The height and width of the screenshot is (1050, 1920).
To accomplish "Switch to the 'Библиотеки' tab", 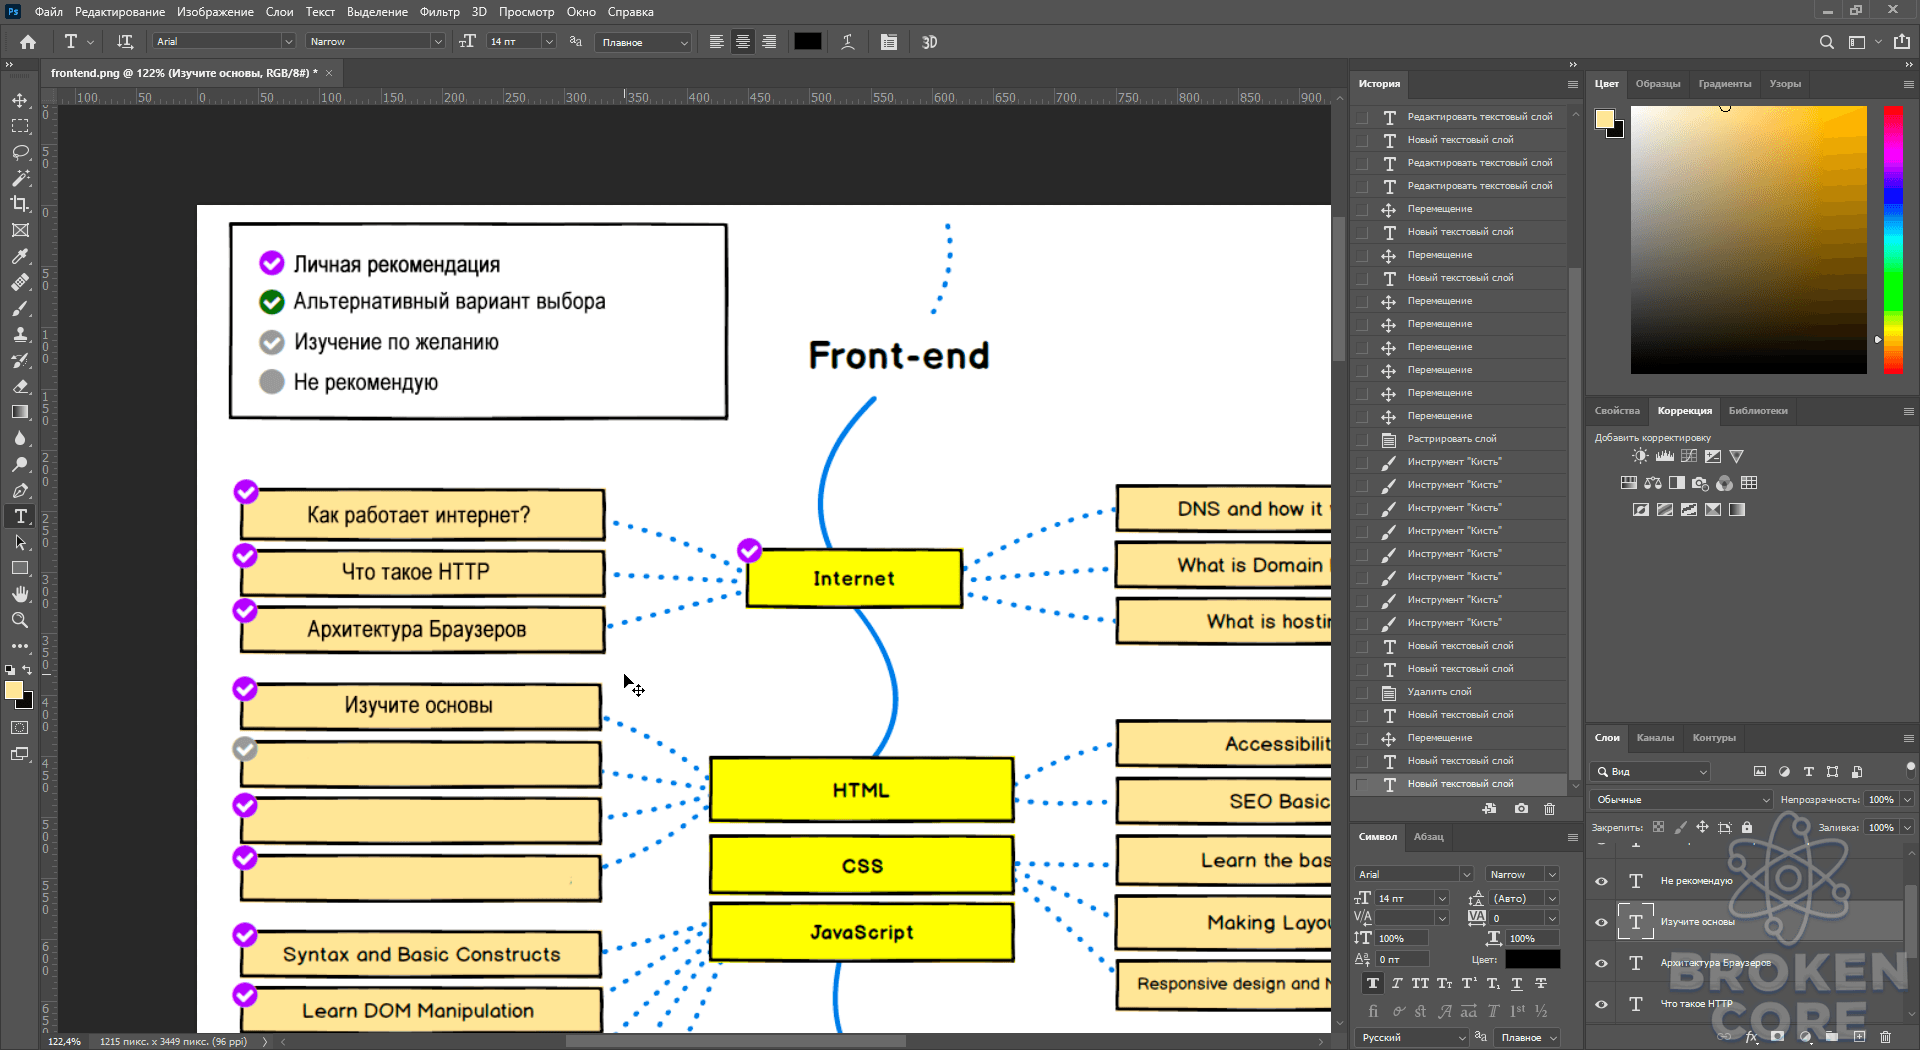I will pos(1758,411).
